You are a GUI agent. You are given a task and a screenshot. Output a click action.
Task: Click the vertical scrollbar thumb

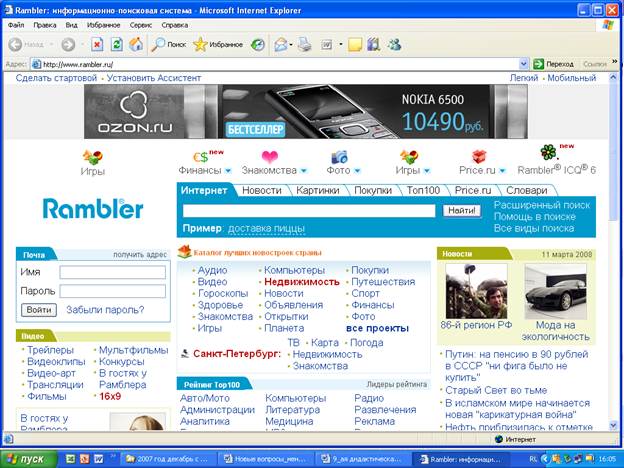click(613, 152)
